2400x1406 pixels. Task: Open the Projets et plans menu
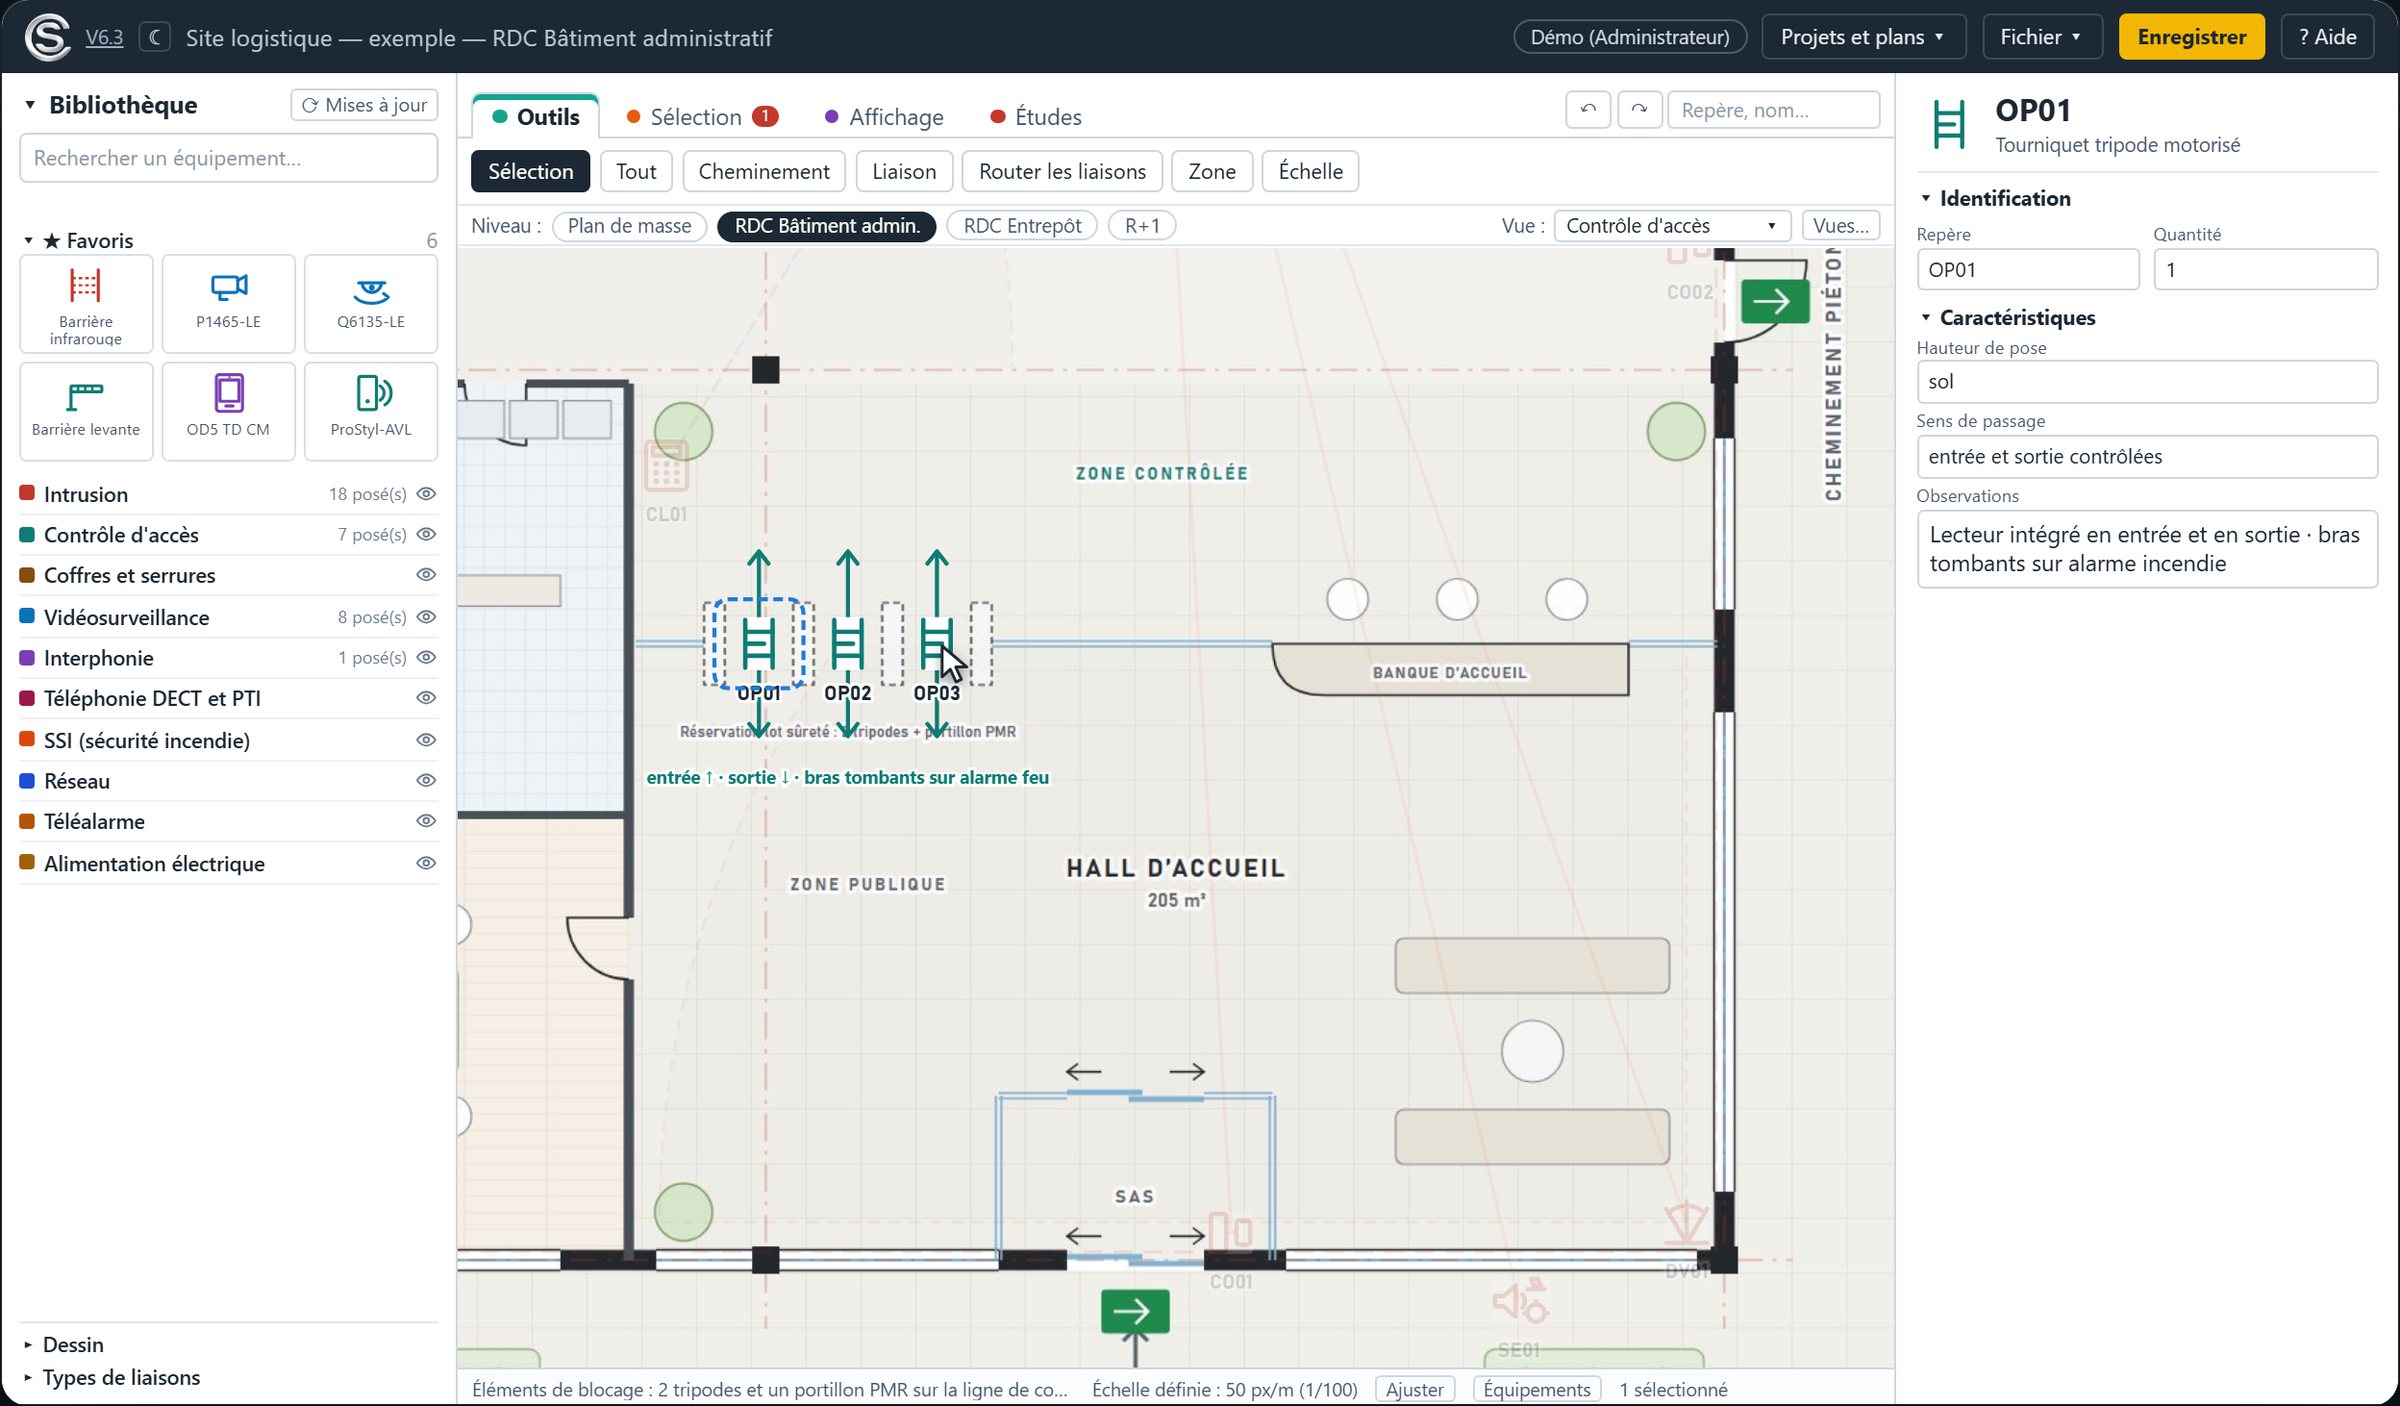1863,37
